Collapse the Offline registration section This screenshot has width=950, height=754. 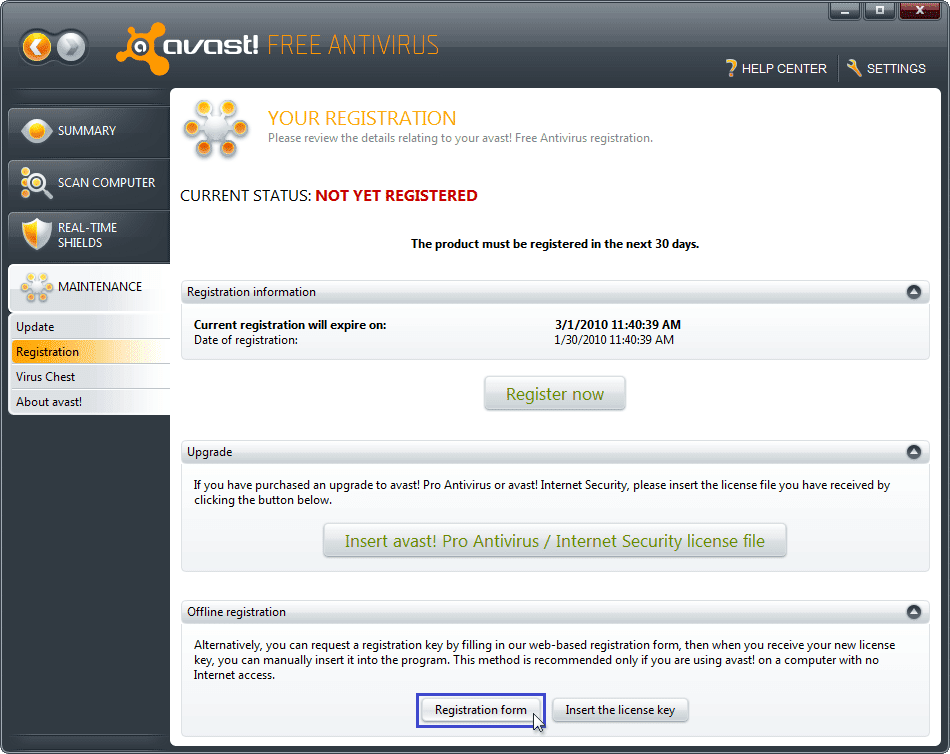[x=914, y=612]
